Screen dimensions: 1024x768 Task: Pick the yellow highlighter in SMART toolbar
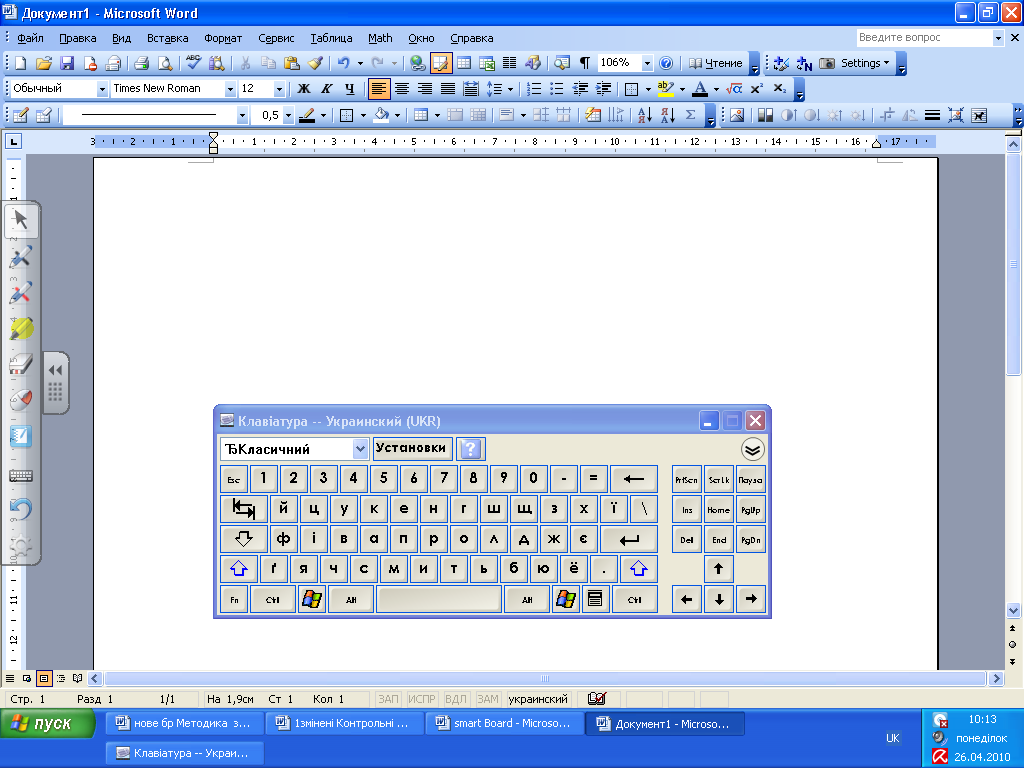click(21, 328)
